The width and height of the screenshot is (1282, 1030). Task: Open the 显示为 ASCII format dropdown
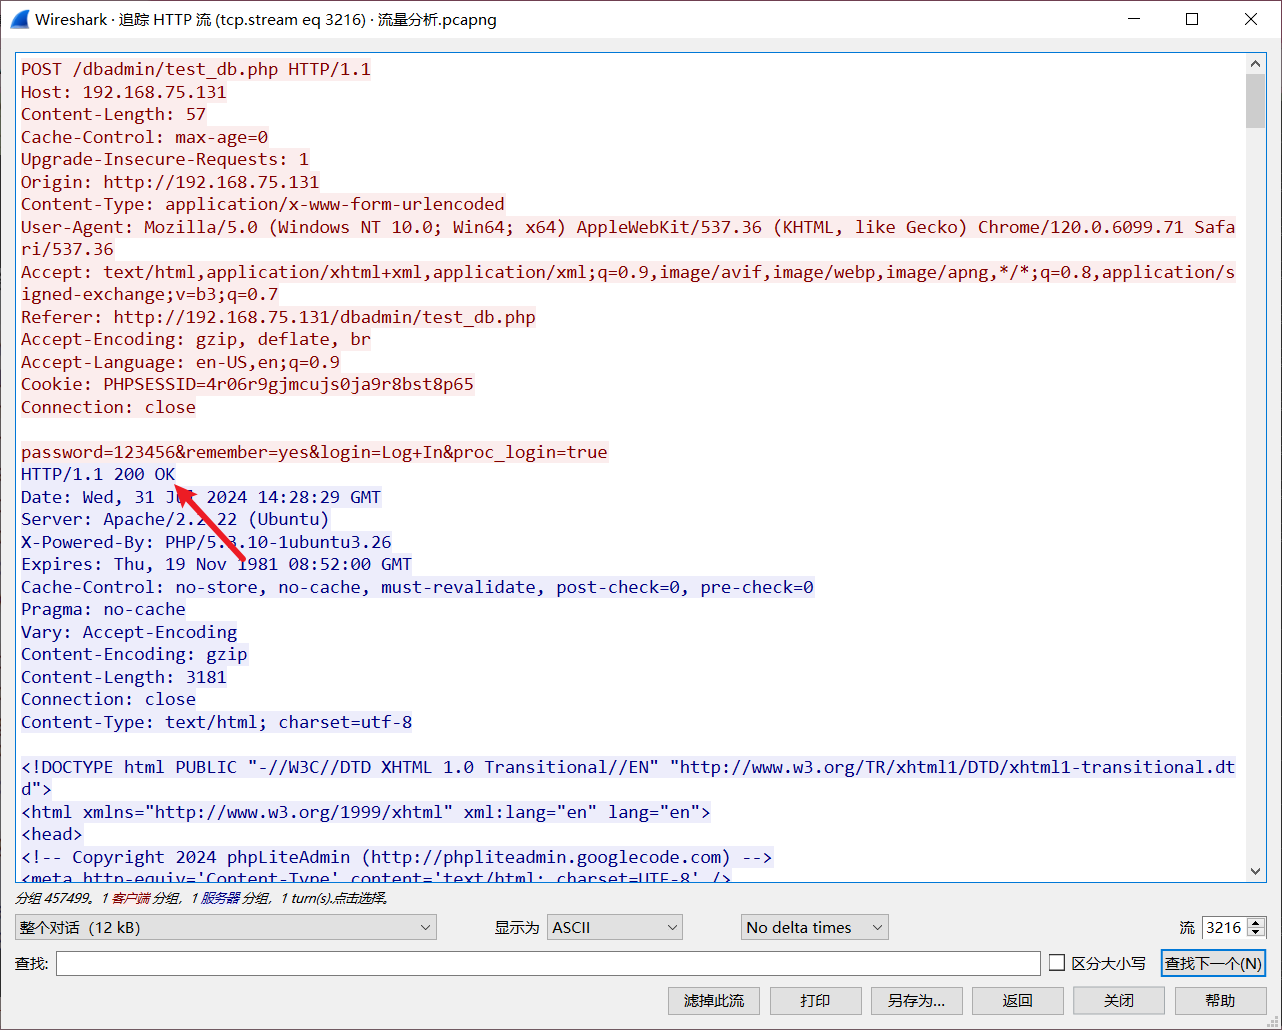click(615, 927)
